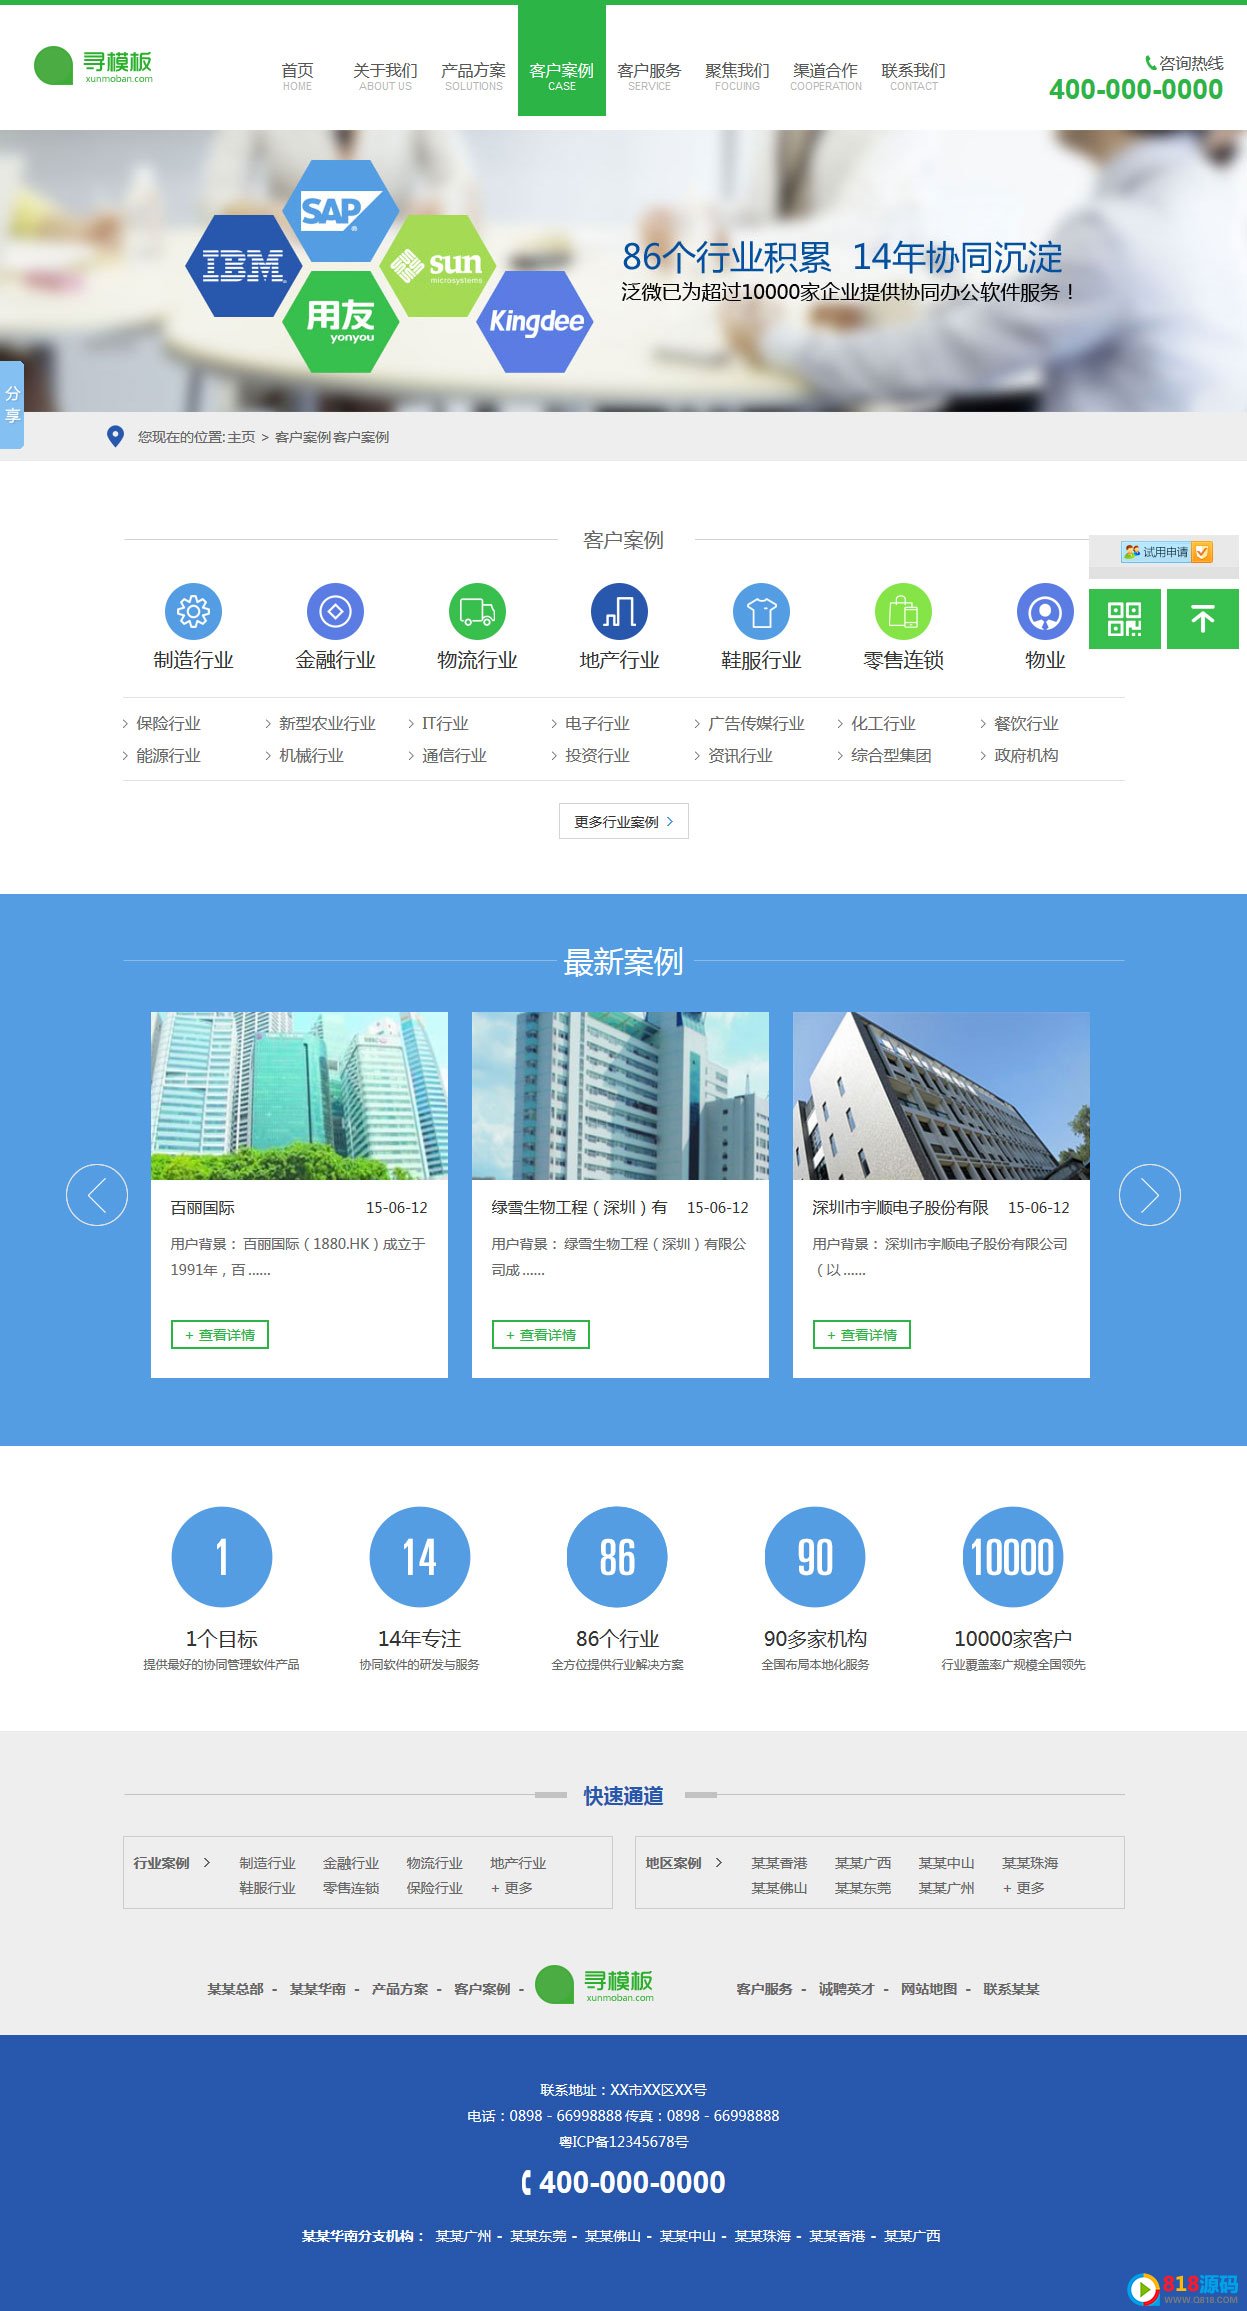Viewport: 1247px width, 2311px height.
Task: Expand the 行业案例 quick channel arrow
Action: [x=207, y=1862]
